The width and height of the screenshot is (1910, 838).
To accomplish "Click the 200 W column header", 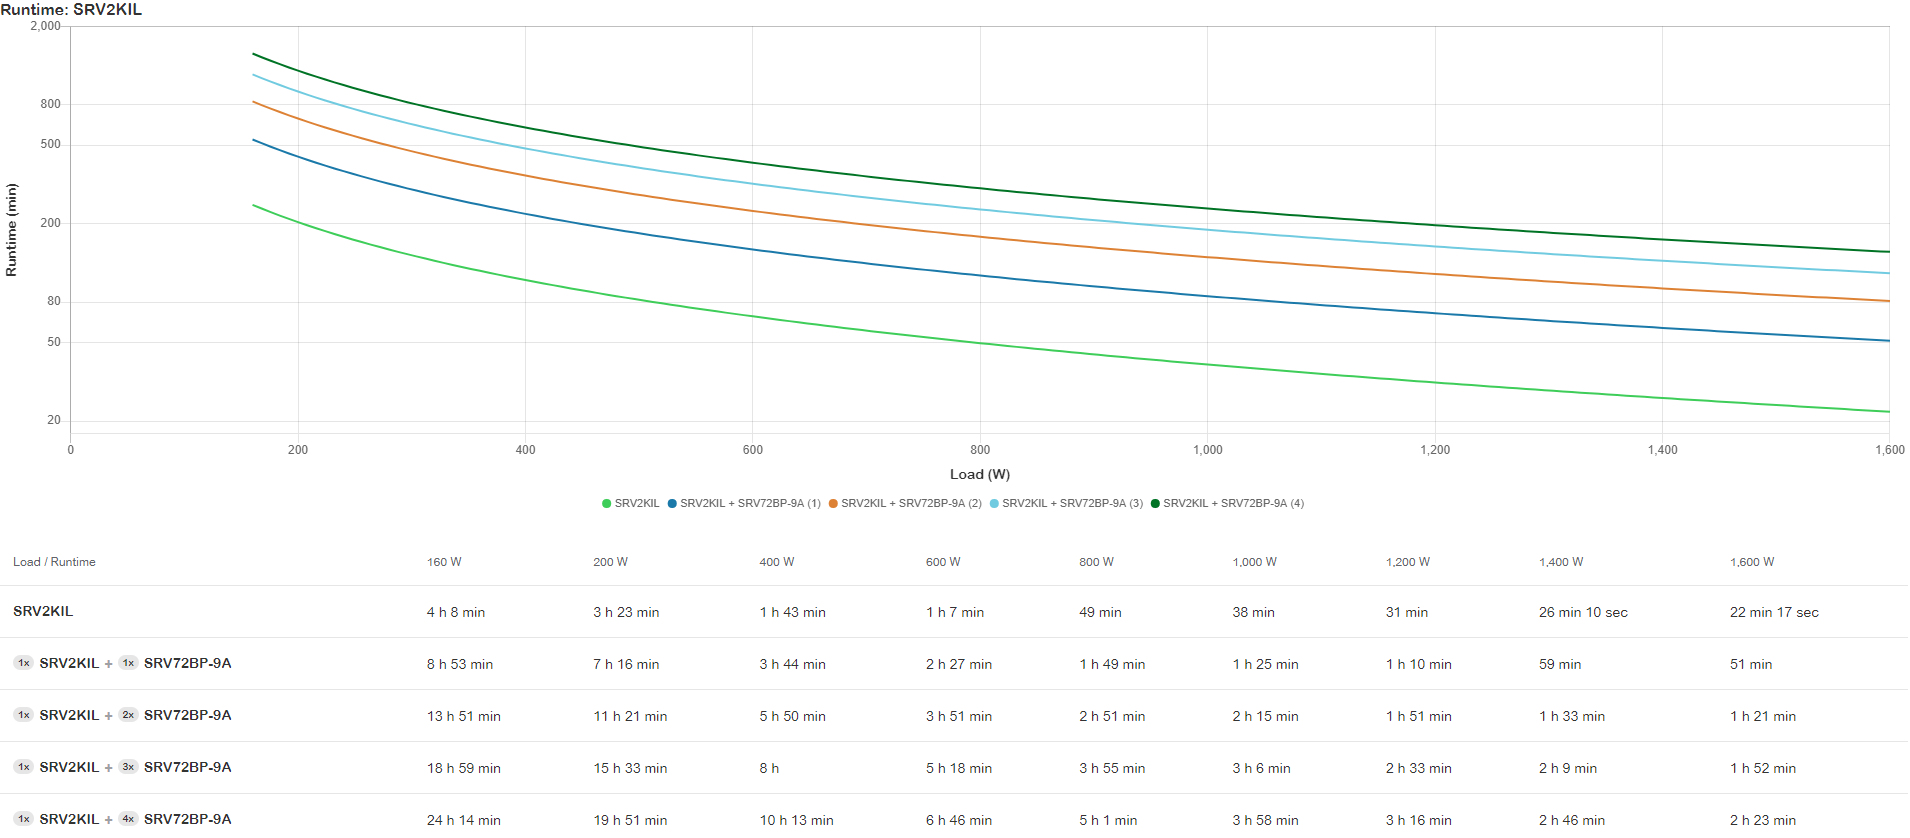I will [x=610, y=562].
